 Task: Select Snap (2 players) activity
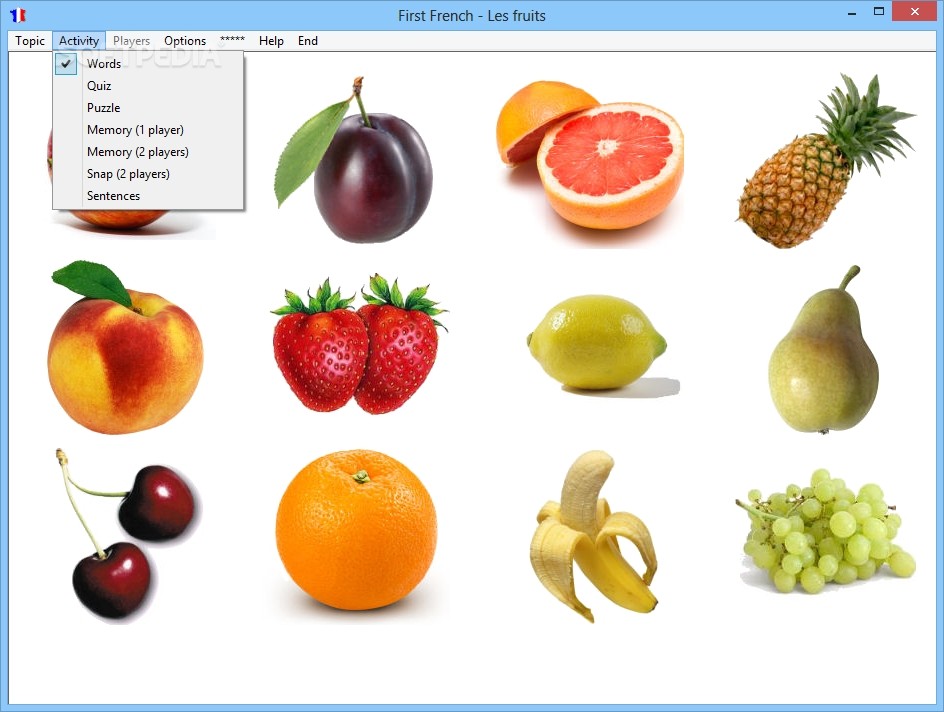point(148,174)
